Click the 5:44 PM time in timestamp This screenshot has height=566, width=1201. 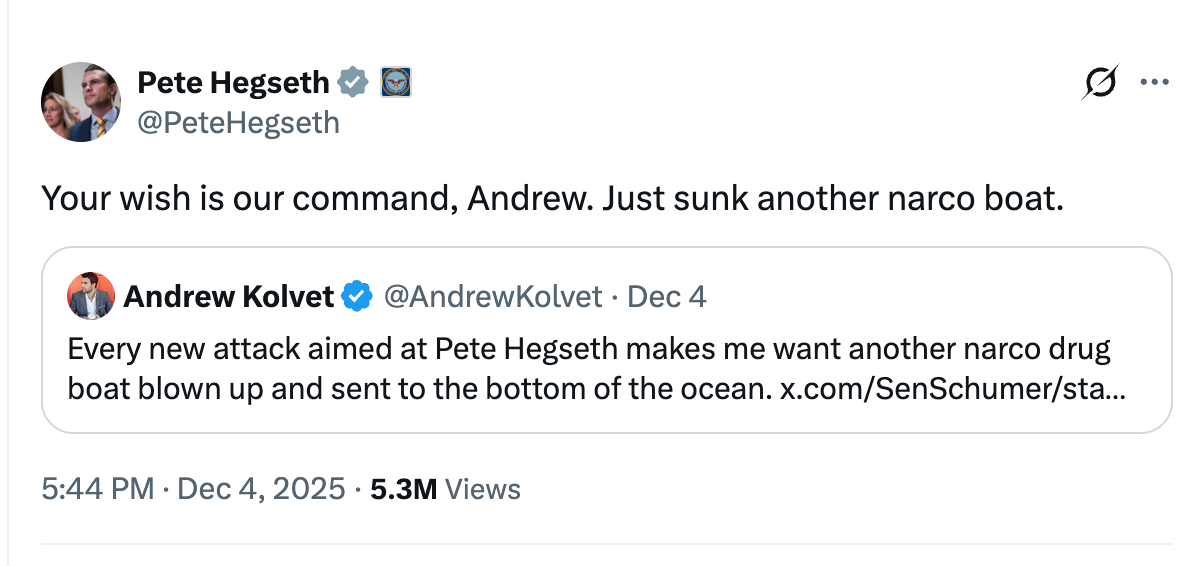(x=98, y=489)
